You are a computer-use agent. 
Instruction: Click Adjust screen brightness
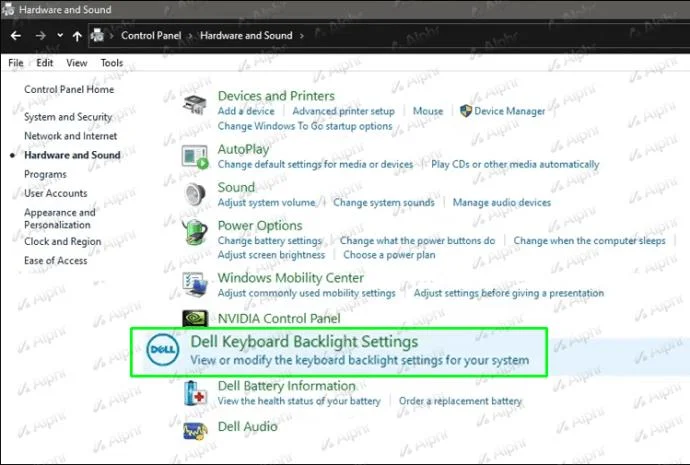pyautogui.click(x=271, y=255)
